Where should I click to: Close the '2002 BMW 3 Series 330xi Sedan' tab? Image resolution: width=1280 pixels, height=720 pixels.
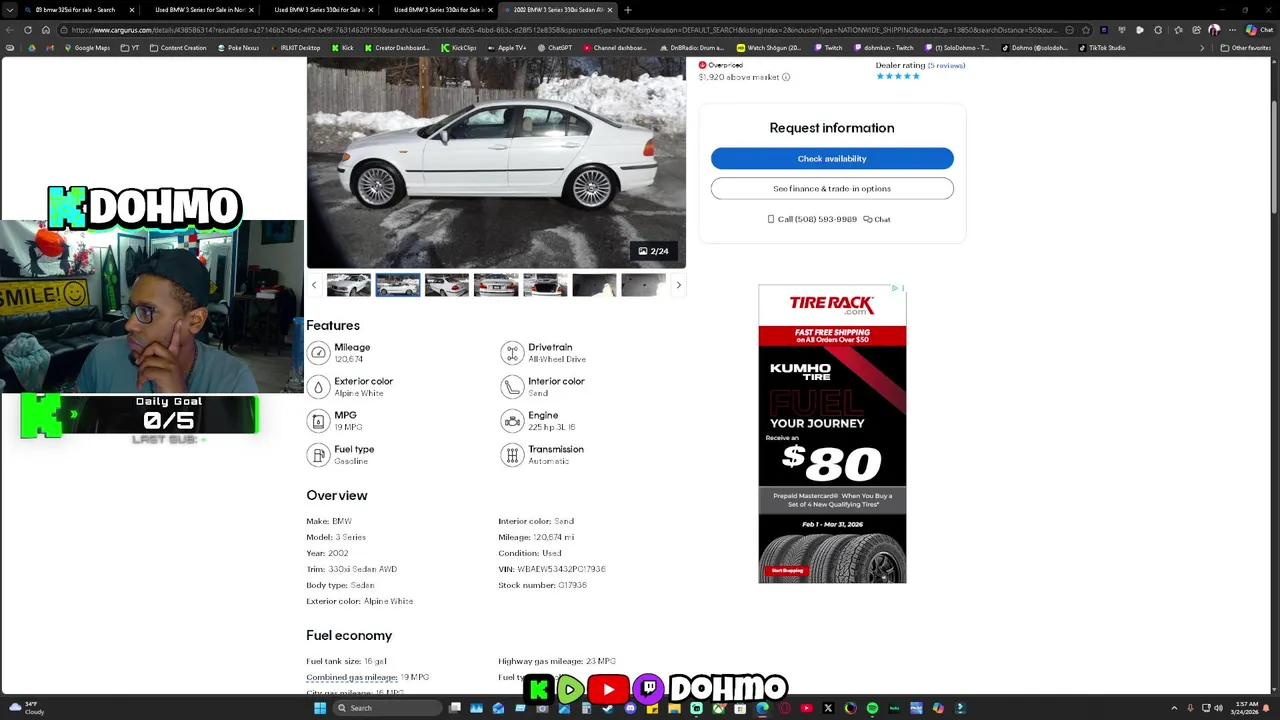point(610,10)
